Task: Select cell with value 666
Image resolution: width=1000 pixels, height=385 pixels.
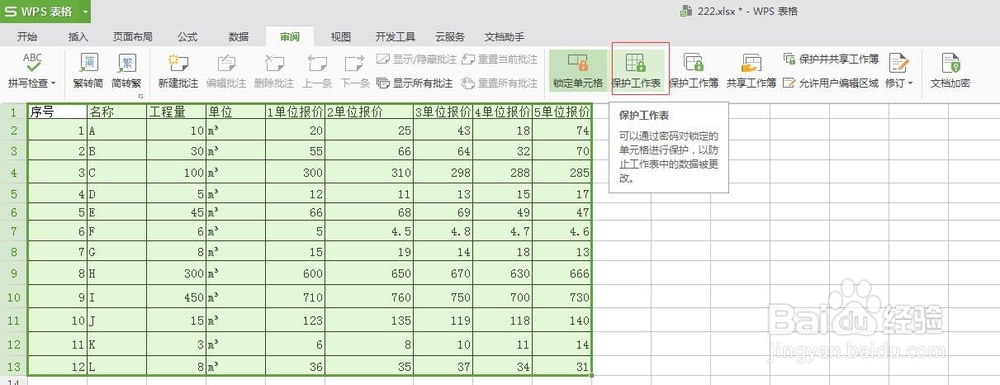Action: tap(561, 273)
